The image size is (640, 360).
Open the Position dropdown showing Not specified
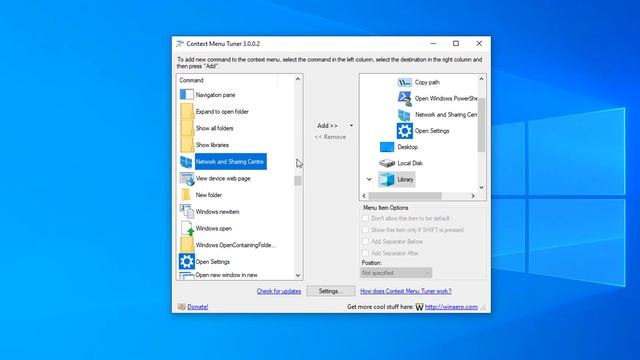point(396,273)
